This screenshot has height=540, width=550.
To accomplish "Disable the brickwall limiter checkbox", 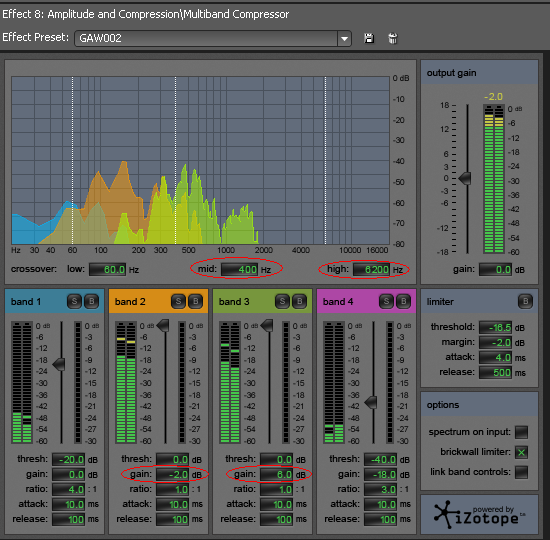I will pyautogui.click(x=521, y=452).
